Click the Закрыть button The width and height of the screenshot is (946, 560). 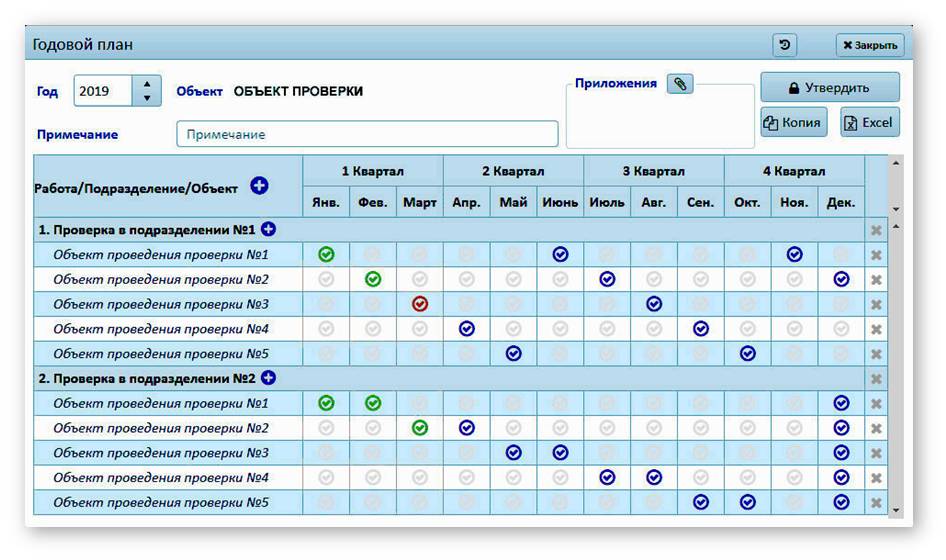(870, 45)
